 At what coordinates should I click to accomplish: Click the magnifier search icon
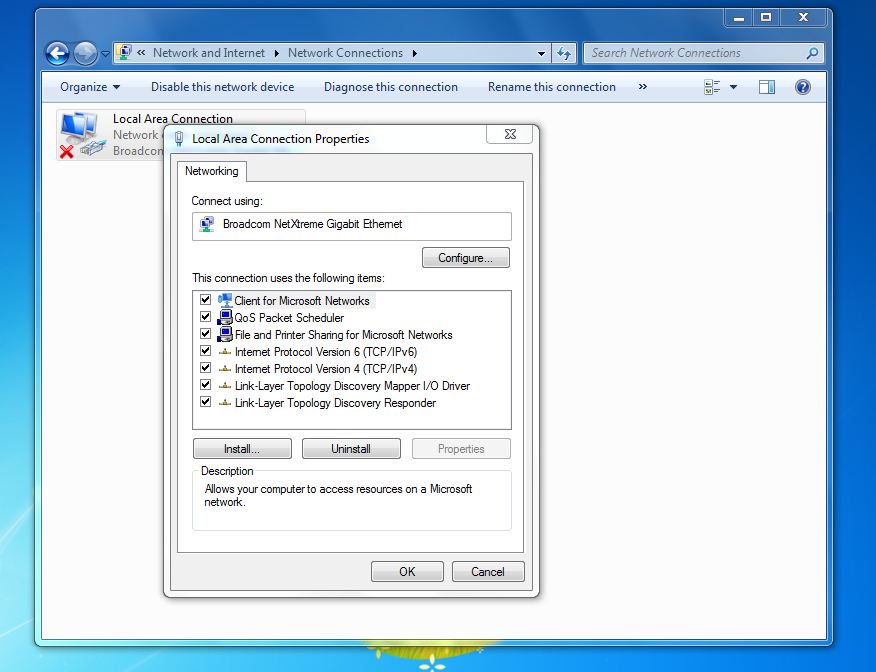point(812,53)
